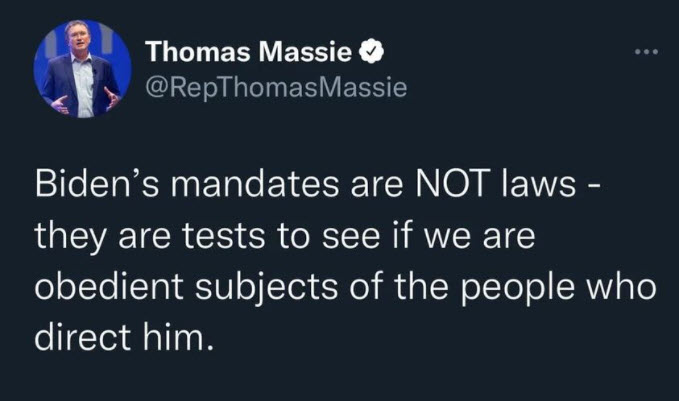Click the hyphen after the word laws
This screenshot has width=679, height=401.
tap(592, 187)
